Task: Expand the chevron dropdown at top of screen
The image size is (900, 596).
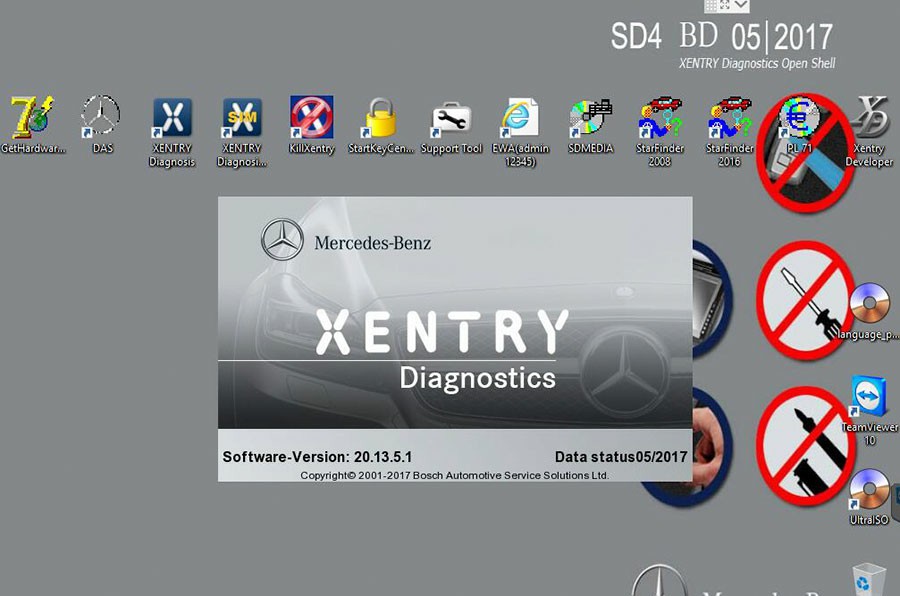Action: 741,6
